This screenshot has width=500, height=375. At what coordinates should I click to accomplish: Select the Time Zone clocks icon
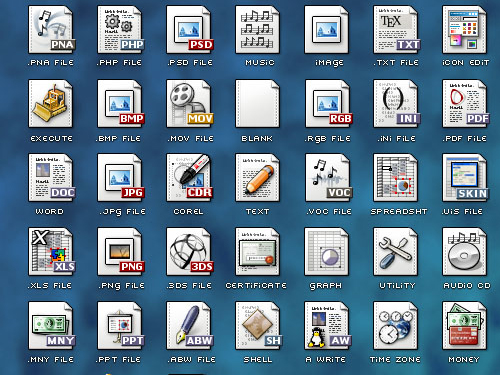pos(395,325)
